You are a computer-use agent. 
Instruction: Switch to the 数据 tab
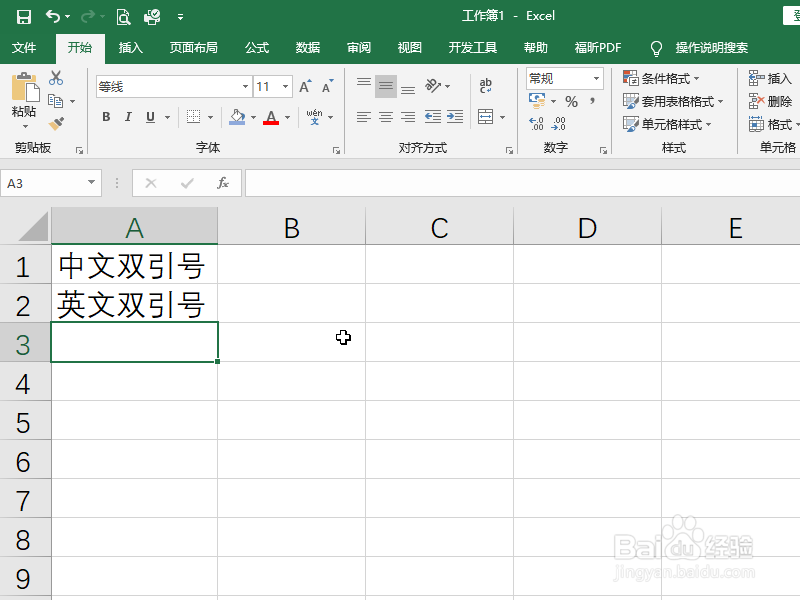pyautogui.click(x=308, y=47)
